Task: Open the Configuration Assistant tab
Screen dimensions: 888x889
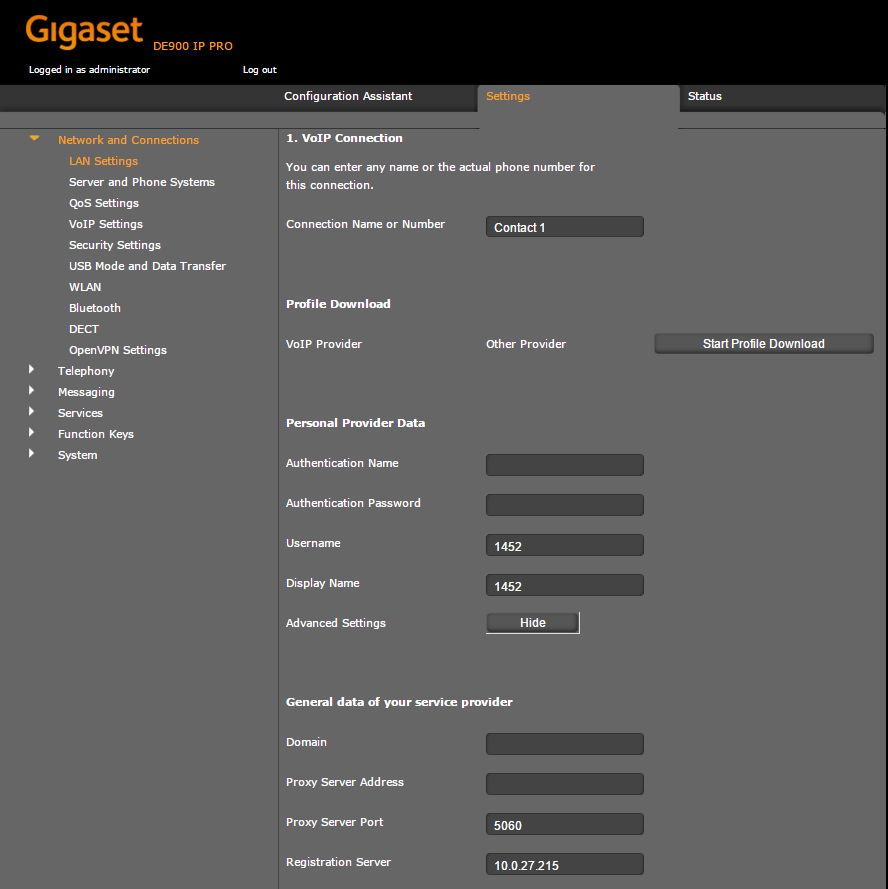Action: 348,96
